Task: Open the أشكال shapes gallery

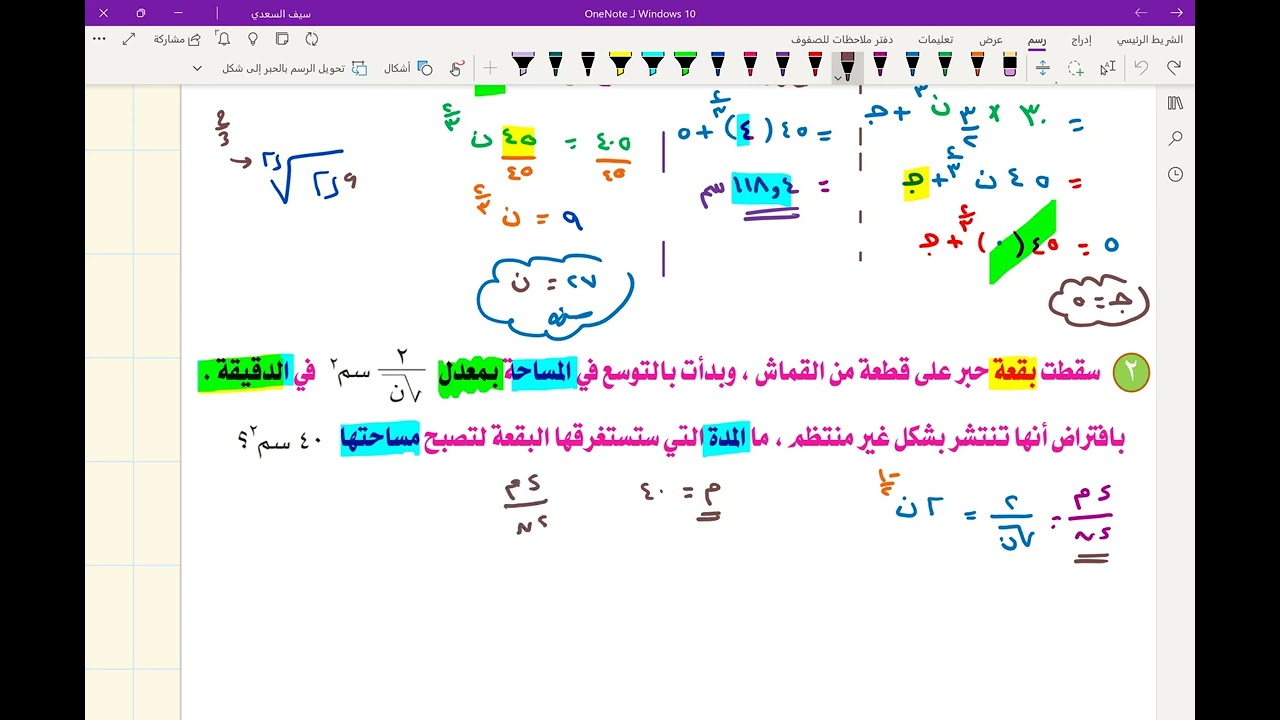Action: [406, 68]
